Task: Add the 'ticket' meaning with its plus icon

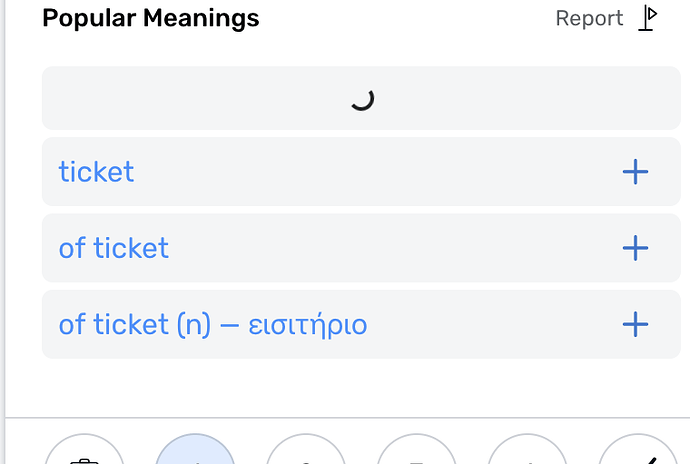Action: tap(635, 172)
